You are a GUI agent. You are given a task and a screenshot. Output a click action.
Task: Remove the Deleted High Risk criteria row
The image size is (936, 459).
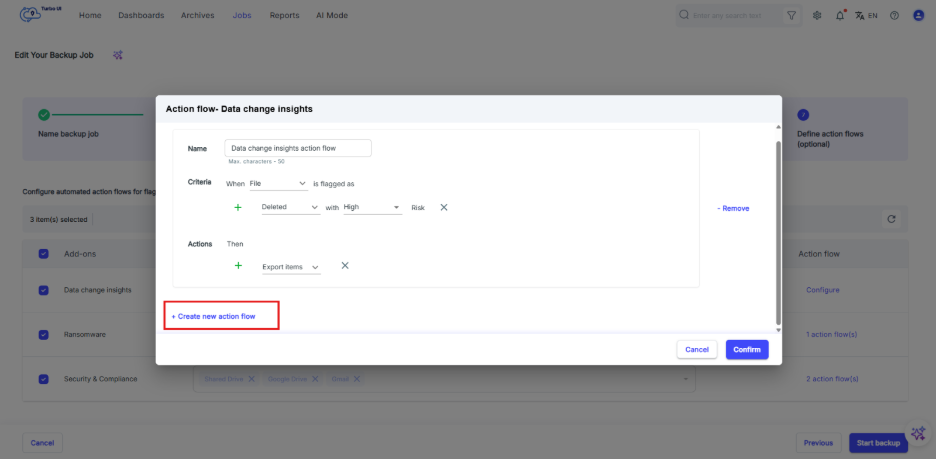[444, 207]
